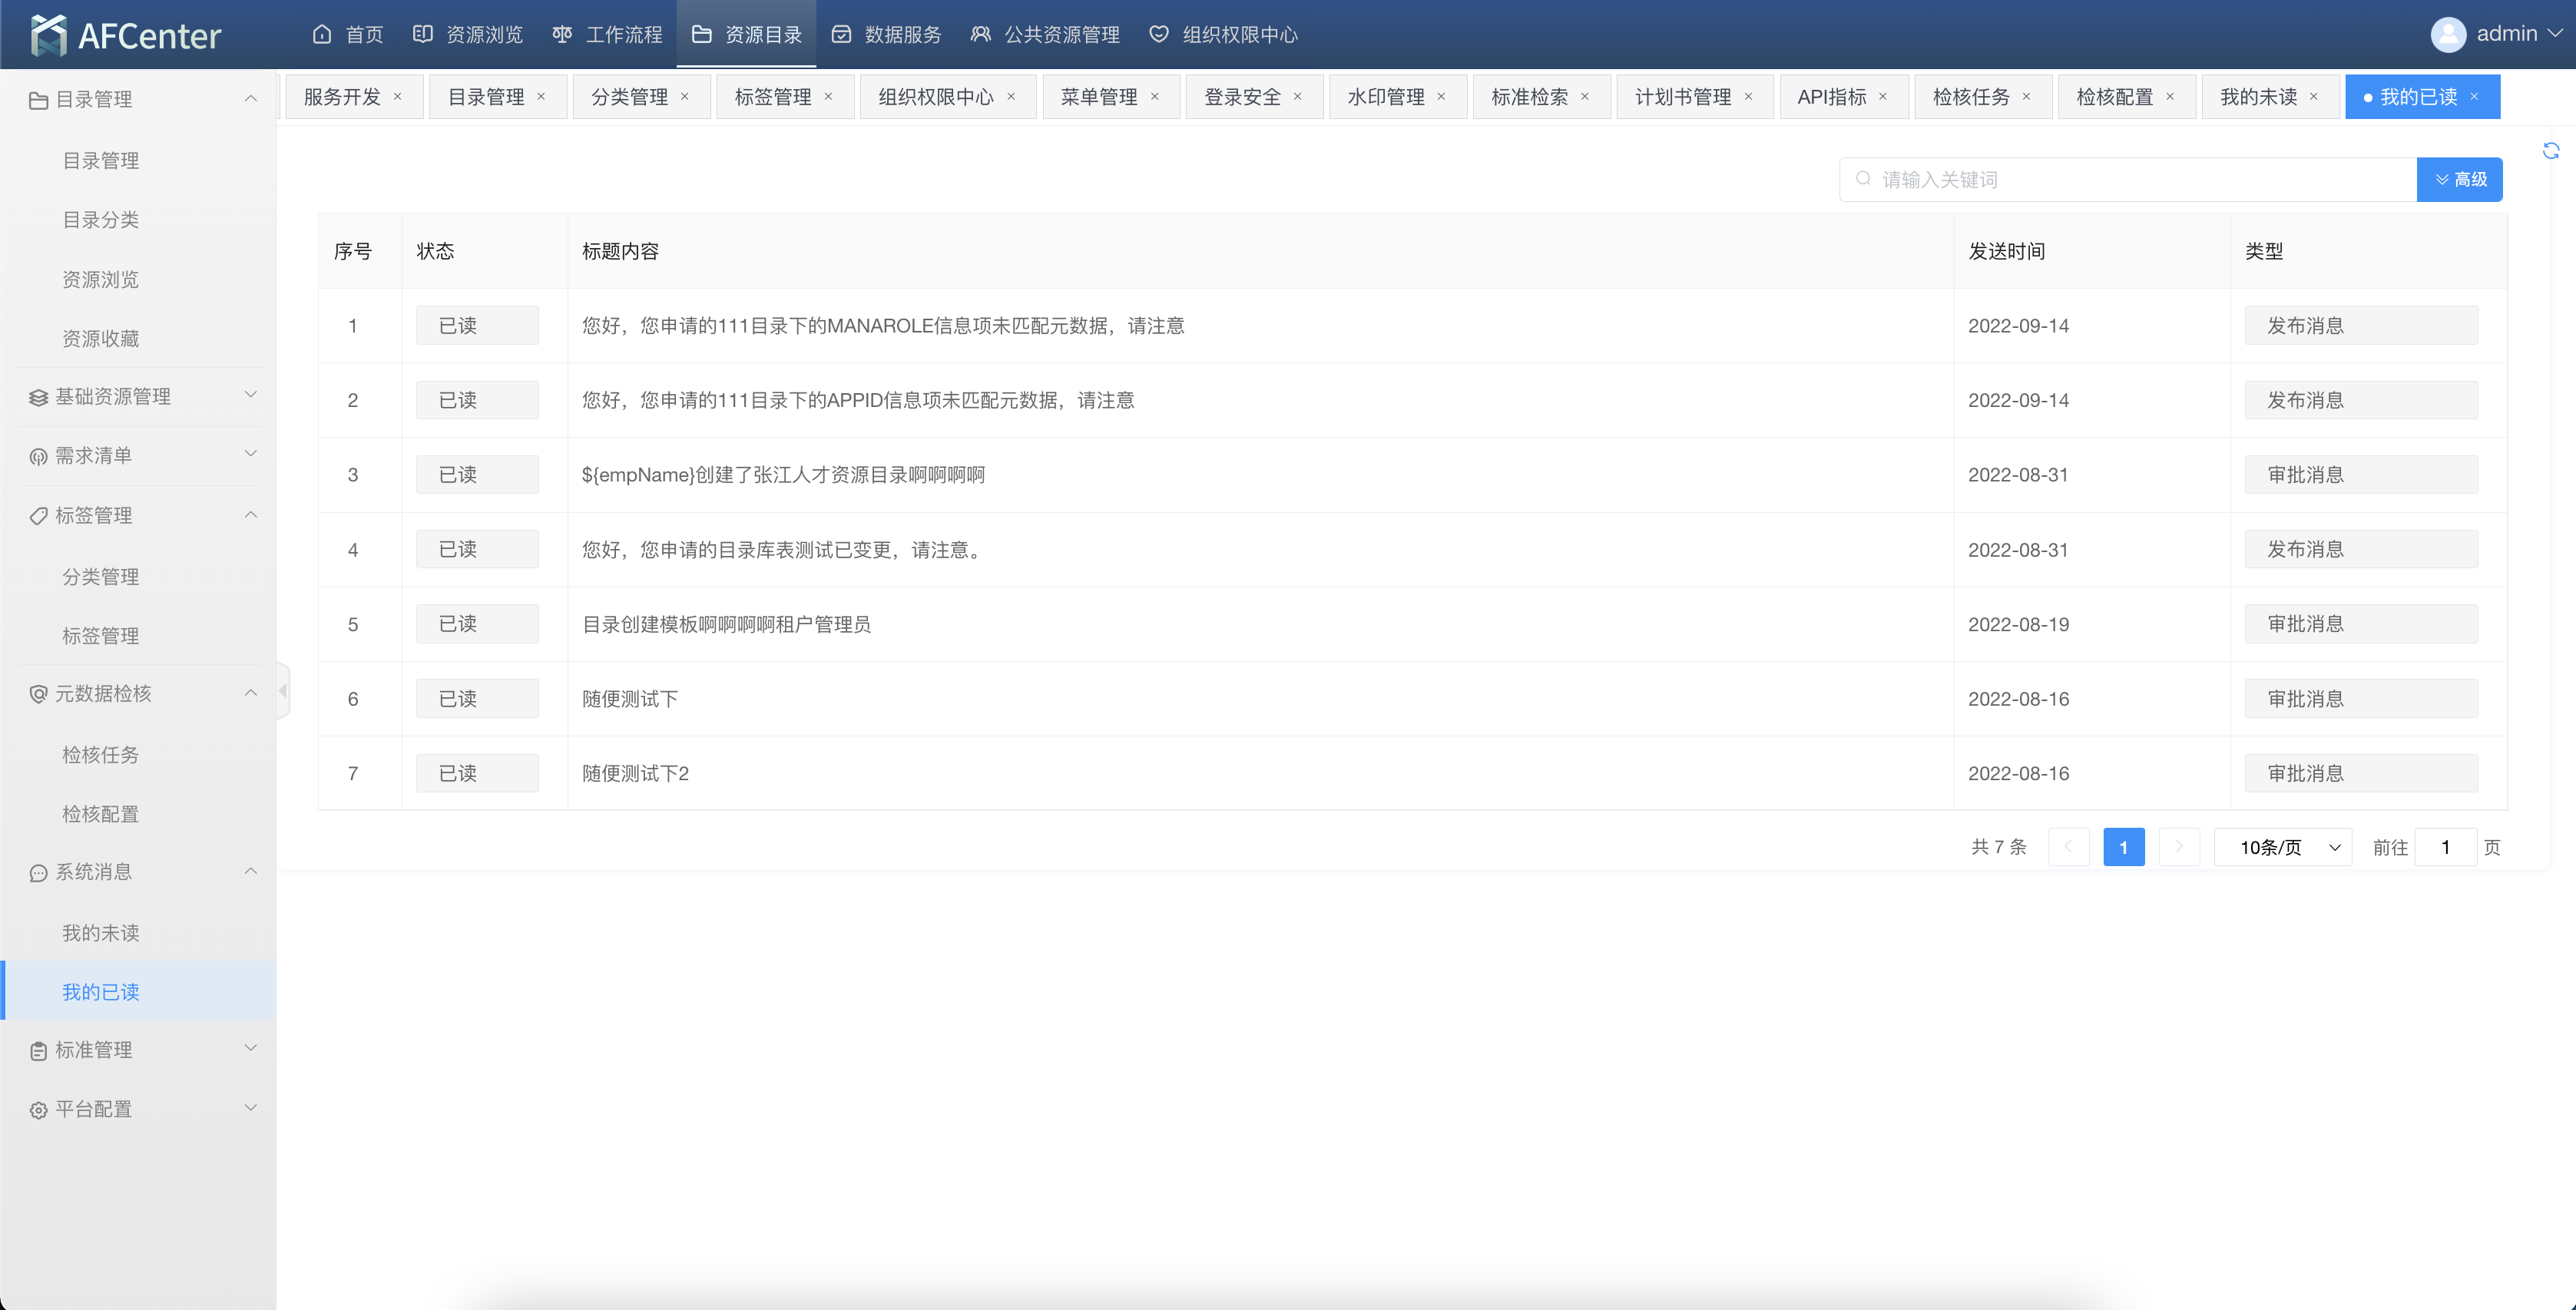Open the 工作流程 menu

607,35
